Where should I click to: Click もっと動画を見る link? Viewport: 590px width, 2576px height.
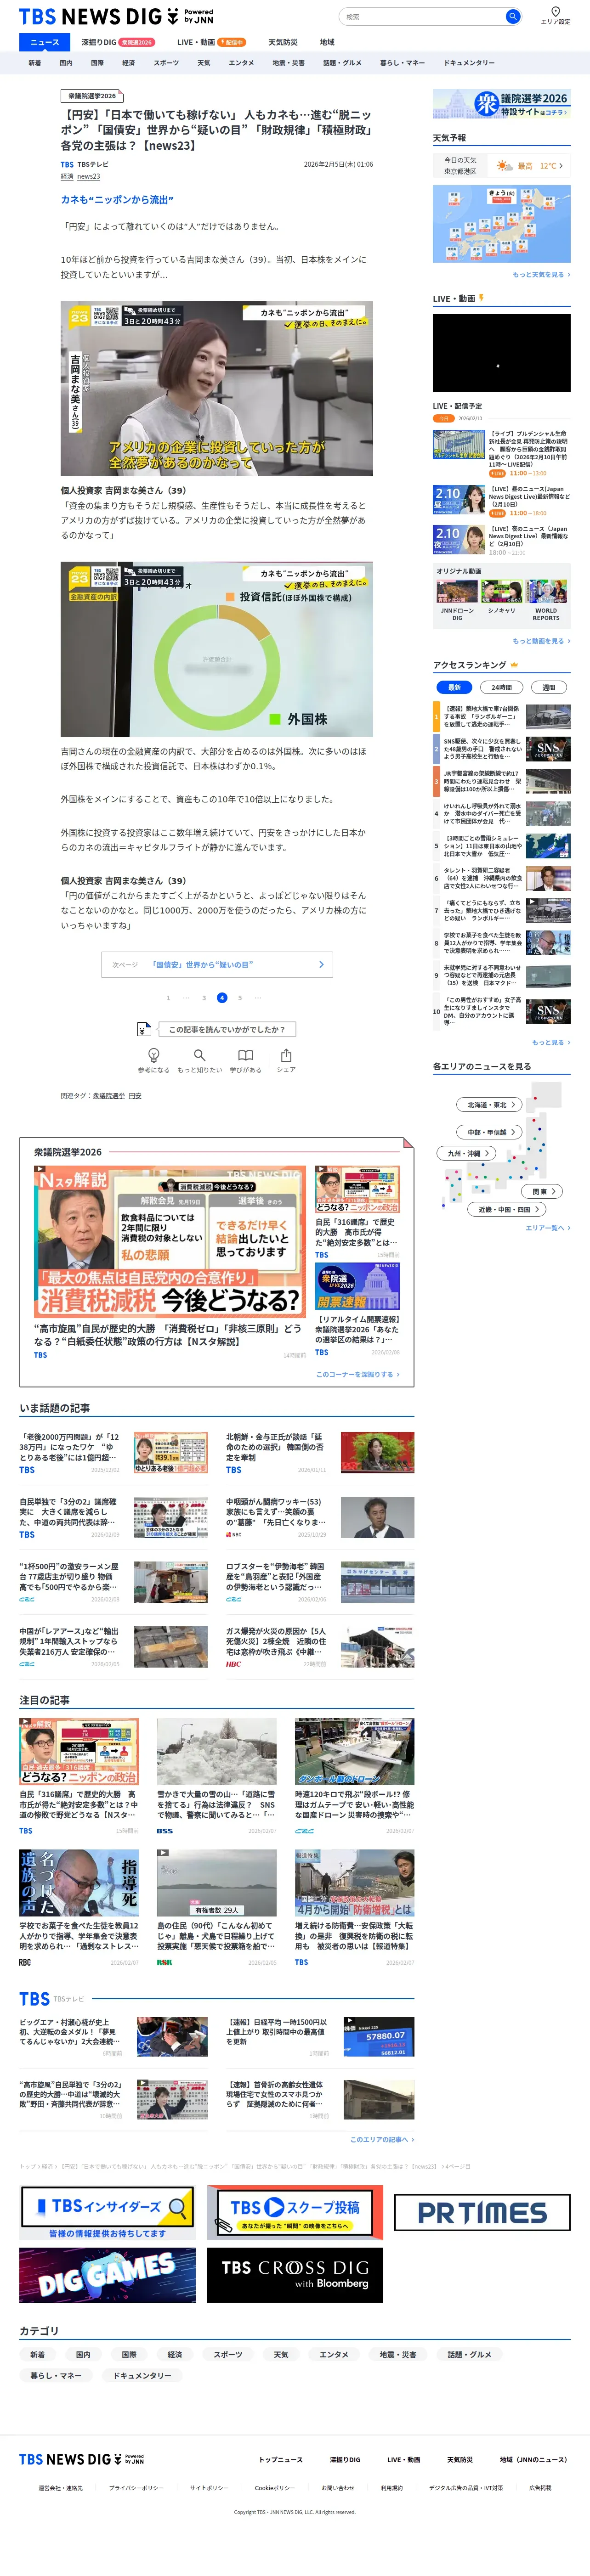(x=541, y=641)
